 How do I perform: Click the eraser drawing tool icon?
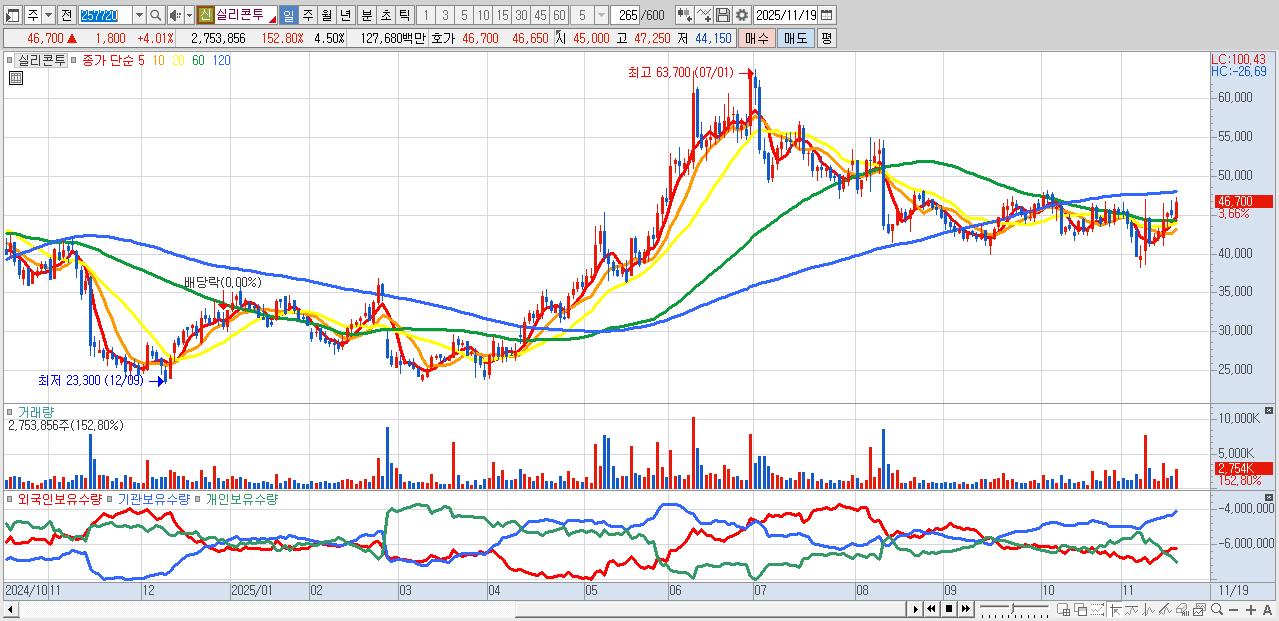[x=1182, y=610]
